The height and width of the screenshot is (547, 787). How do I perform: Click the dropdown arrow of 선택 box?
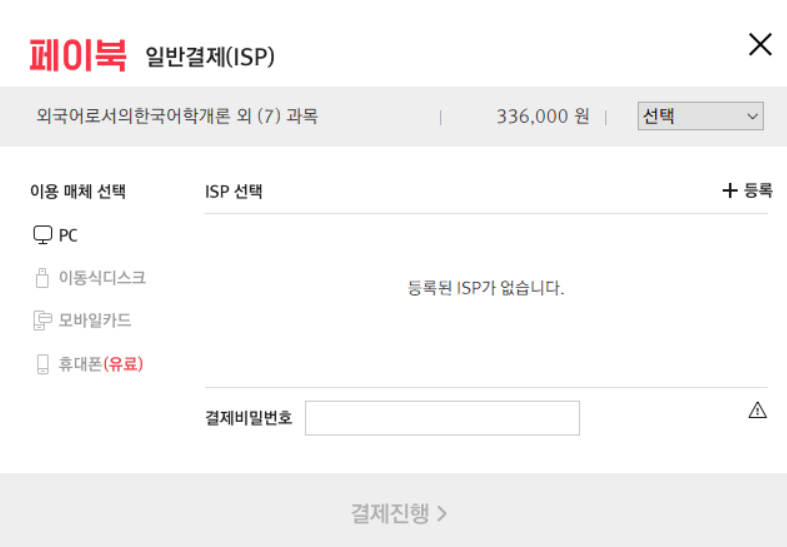[752, 116]
